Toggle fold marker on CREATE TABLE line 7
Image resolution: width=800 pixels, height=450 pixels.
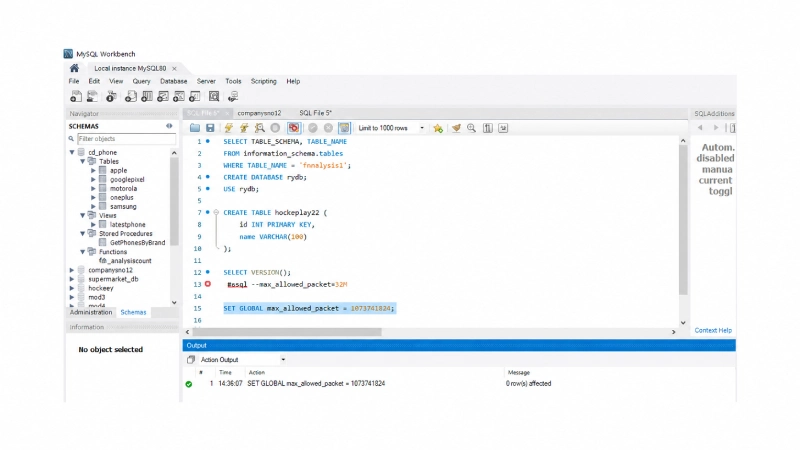(x=216, y=212)
